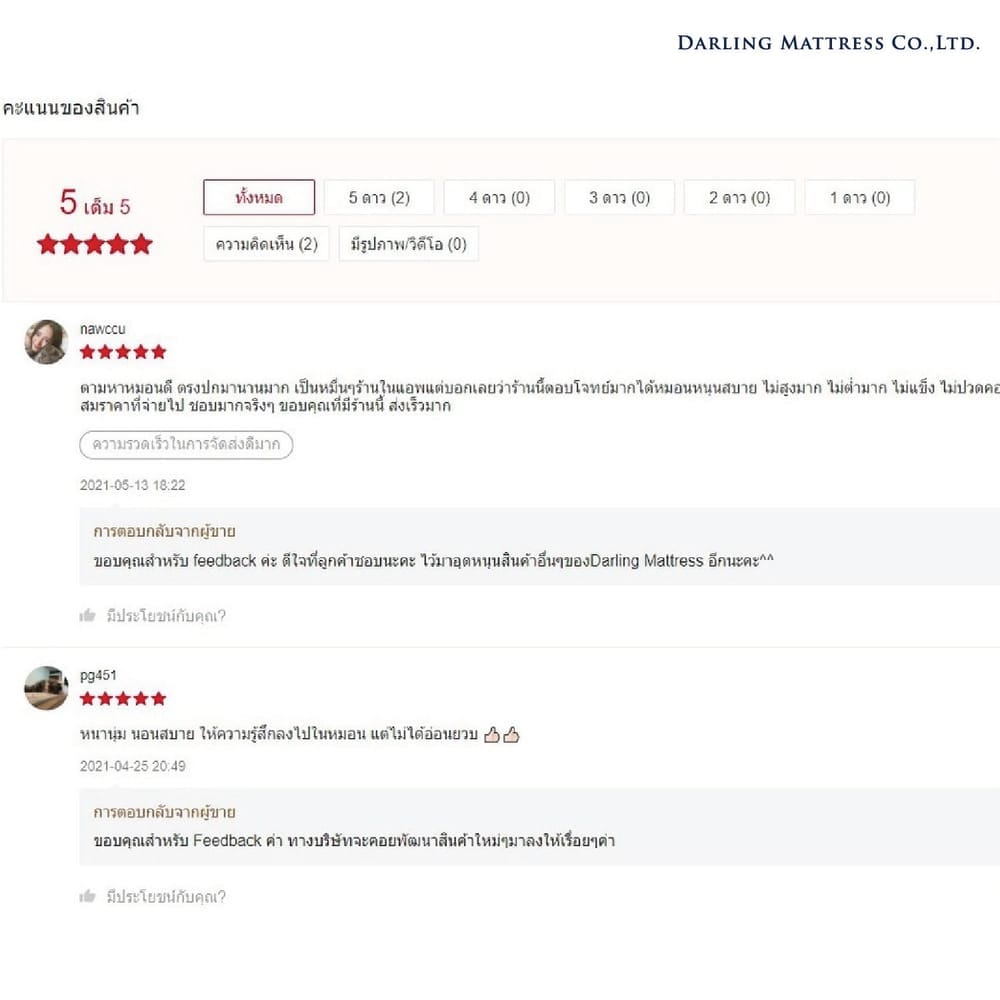Click the date 2021-04-25 20:49
Image resolution: width=1000 pixels, height=1000 pixels.
tap(133, 766)
